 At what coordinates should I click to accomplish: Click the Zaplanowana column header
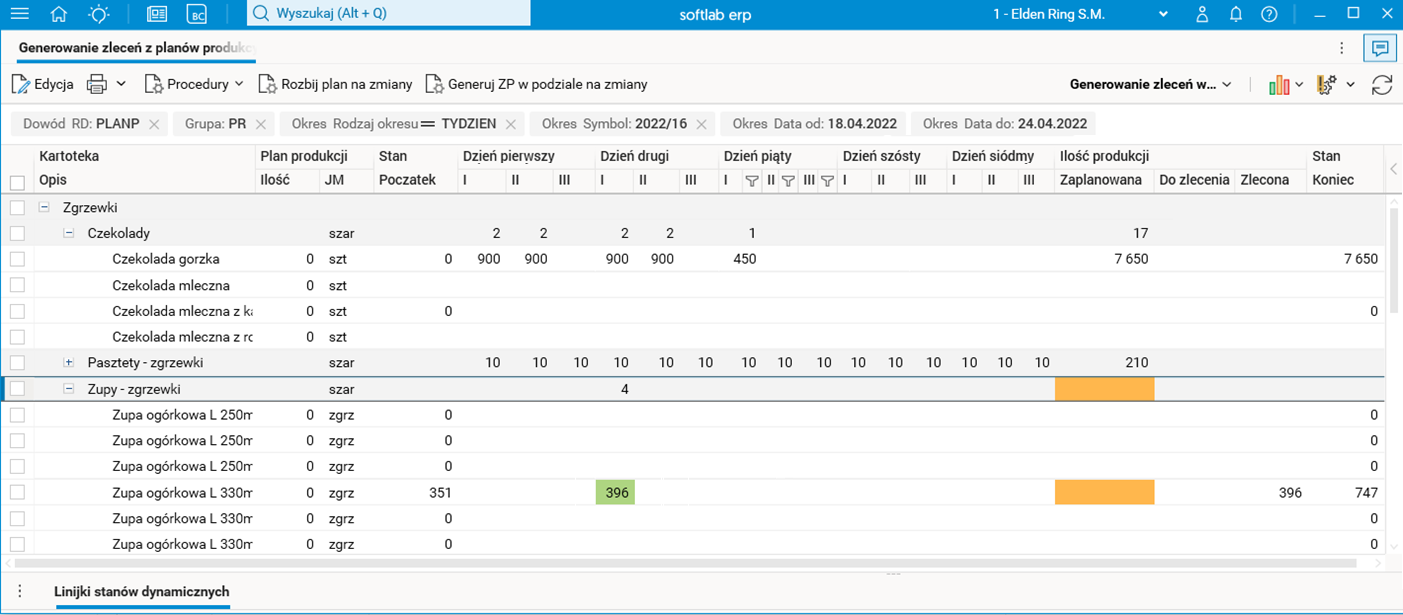[x=1100, y=180]
